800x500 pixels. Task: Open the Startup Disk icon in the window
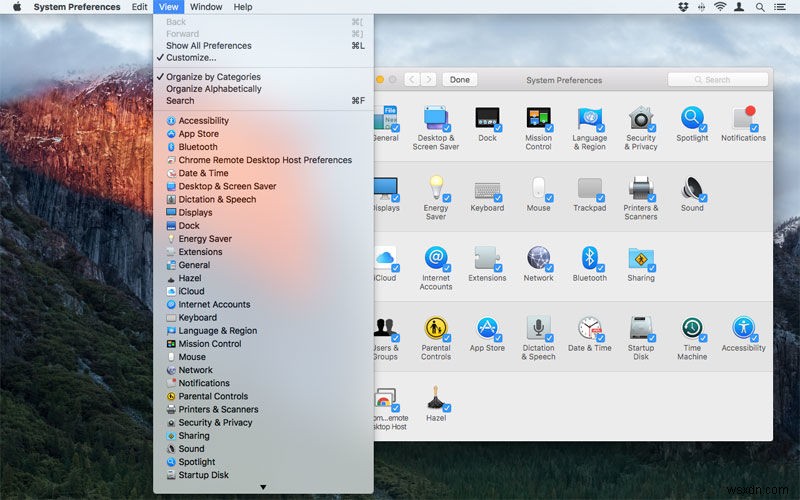click(x=640, y=328)
